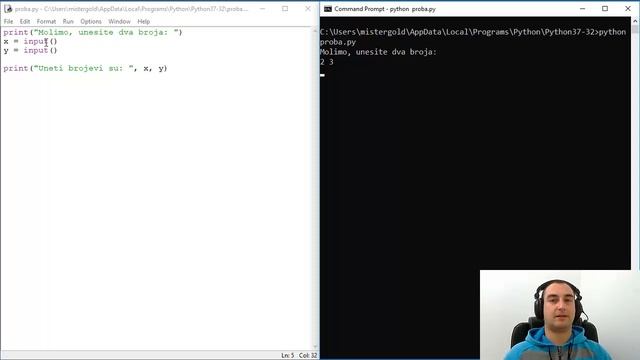This screenshot has height=360, width=640.
Task: Minimize the Command Prompt window
Action: tap(582, 9)
